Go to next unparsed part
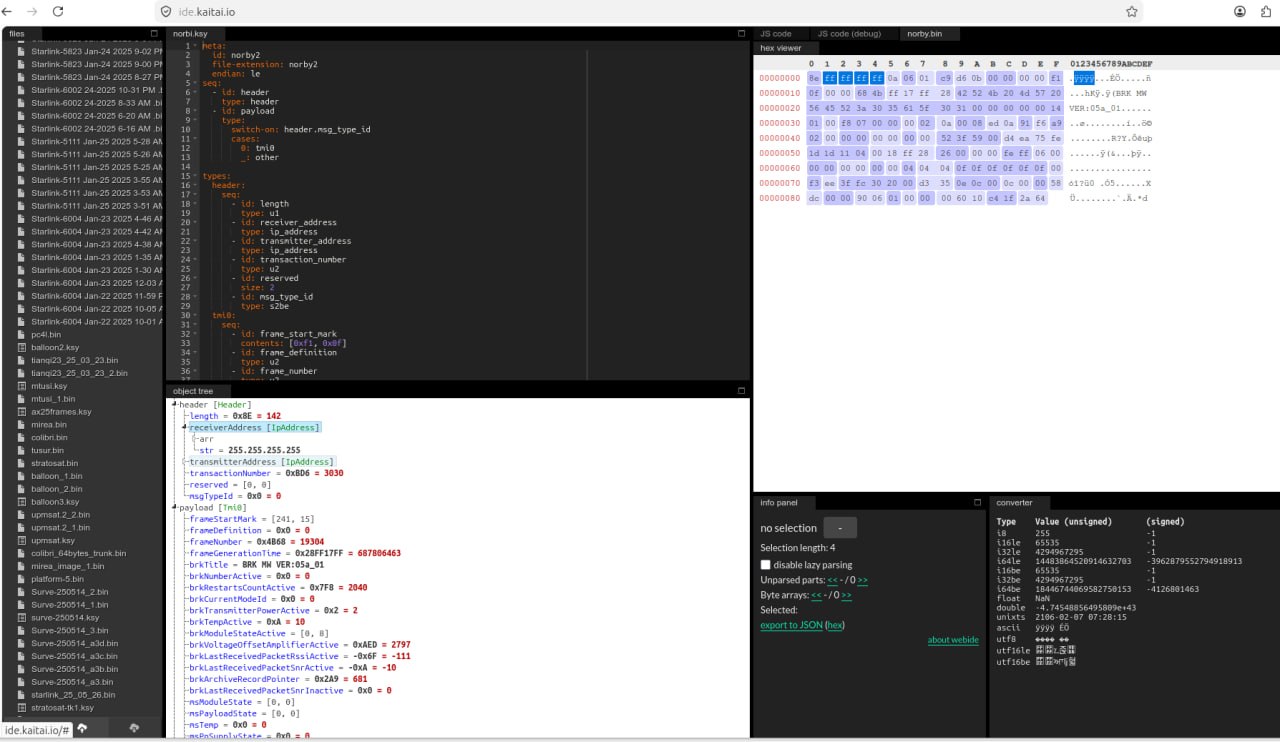This screenshot has width=1280, height=742. coord(862,580)
